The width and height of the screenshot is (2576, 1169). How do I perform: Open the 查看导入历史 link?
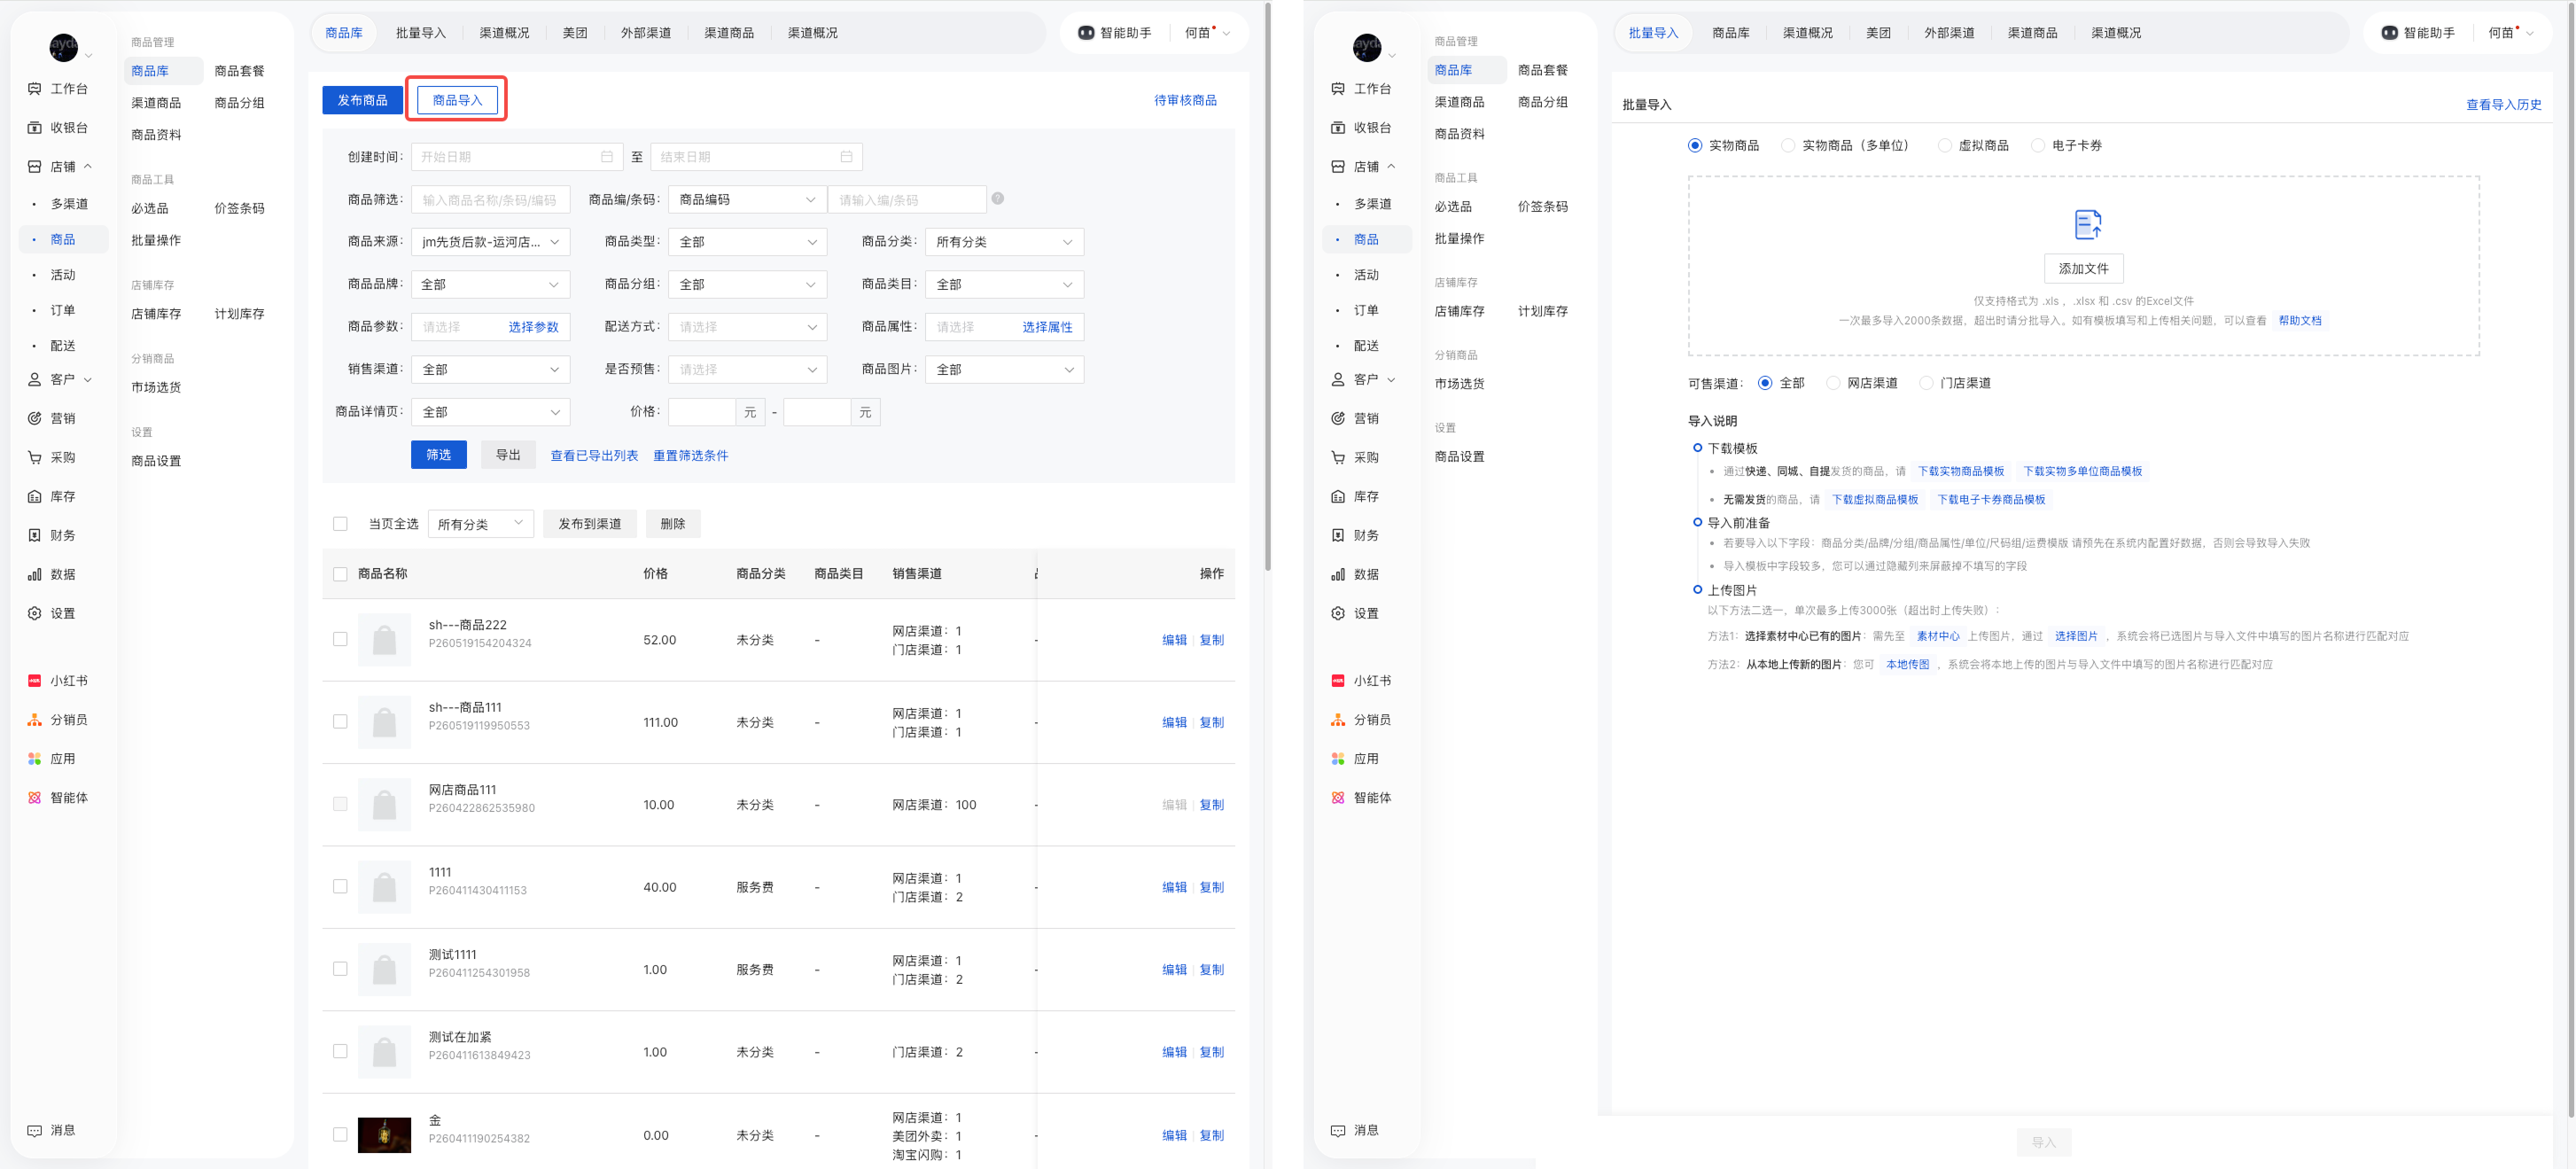pos(2504,105)
